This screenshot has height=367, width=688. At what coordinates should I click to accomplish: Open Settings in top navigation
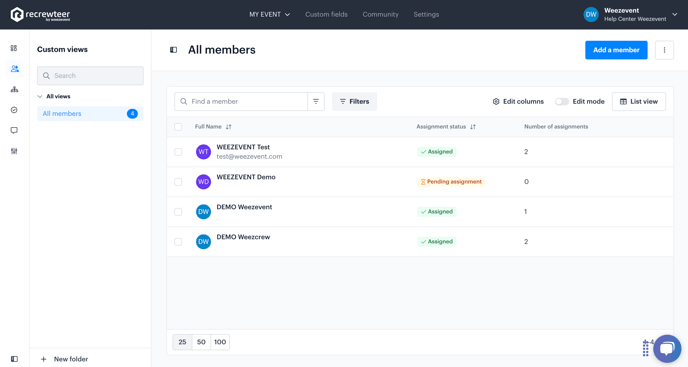pyautogui.click(x=426, y=14)
